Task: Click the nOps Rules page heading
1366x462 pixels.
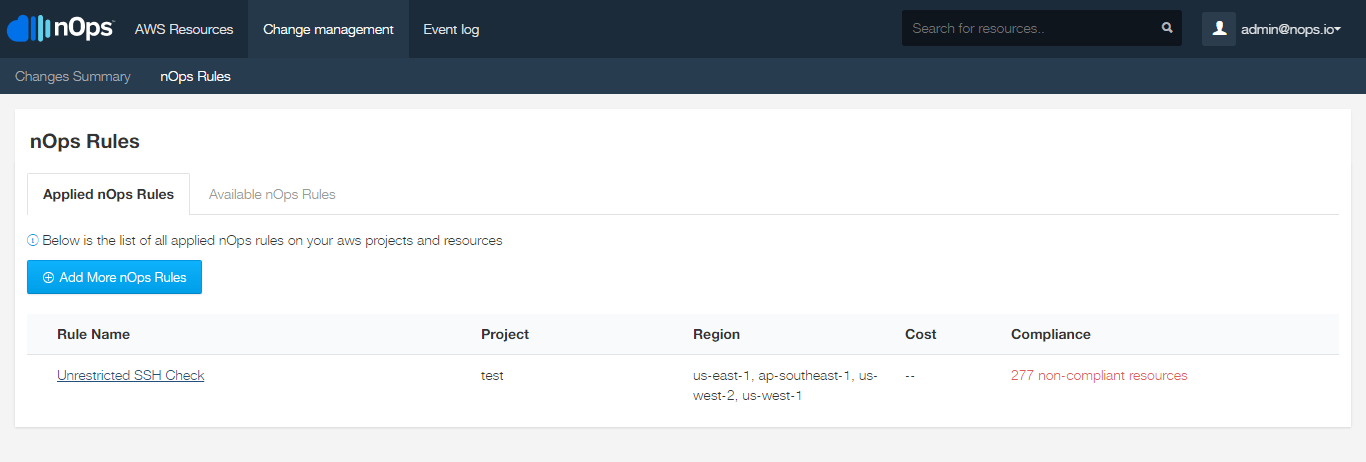Action: point(85,141)
